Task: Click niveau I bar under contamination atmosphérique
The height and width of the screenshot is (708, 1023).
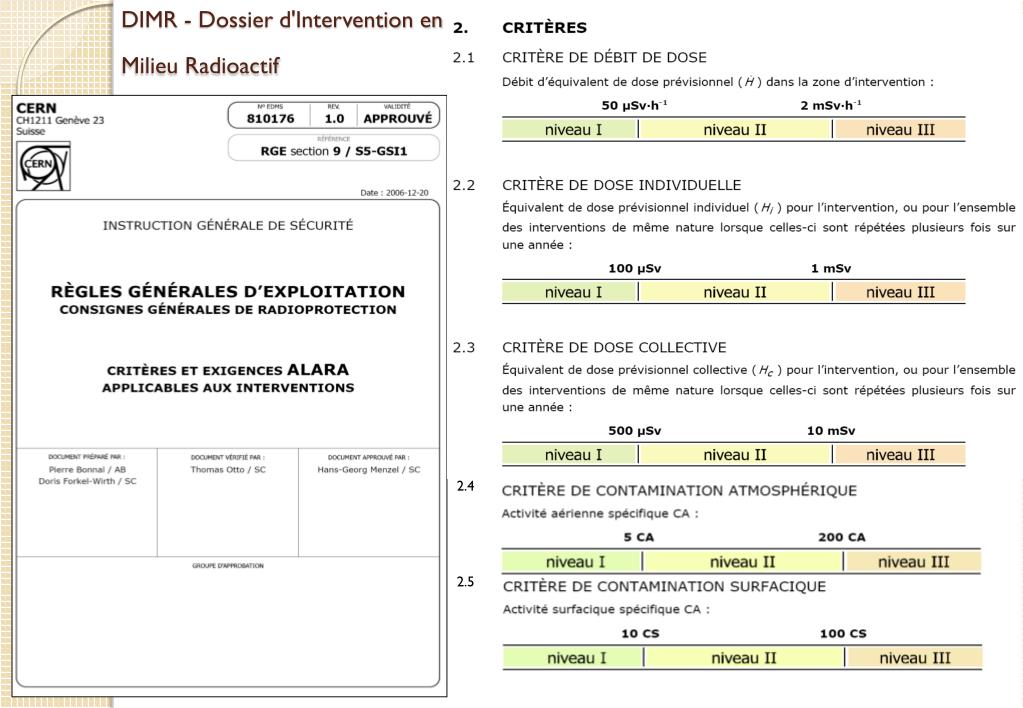Action: 572,562
